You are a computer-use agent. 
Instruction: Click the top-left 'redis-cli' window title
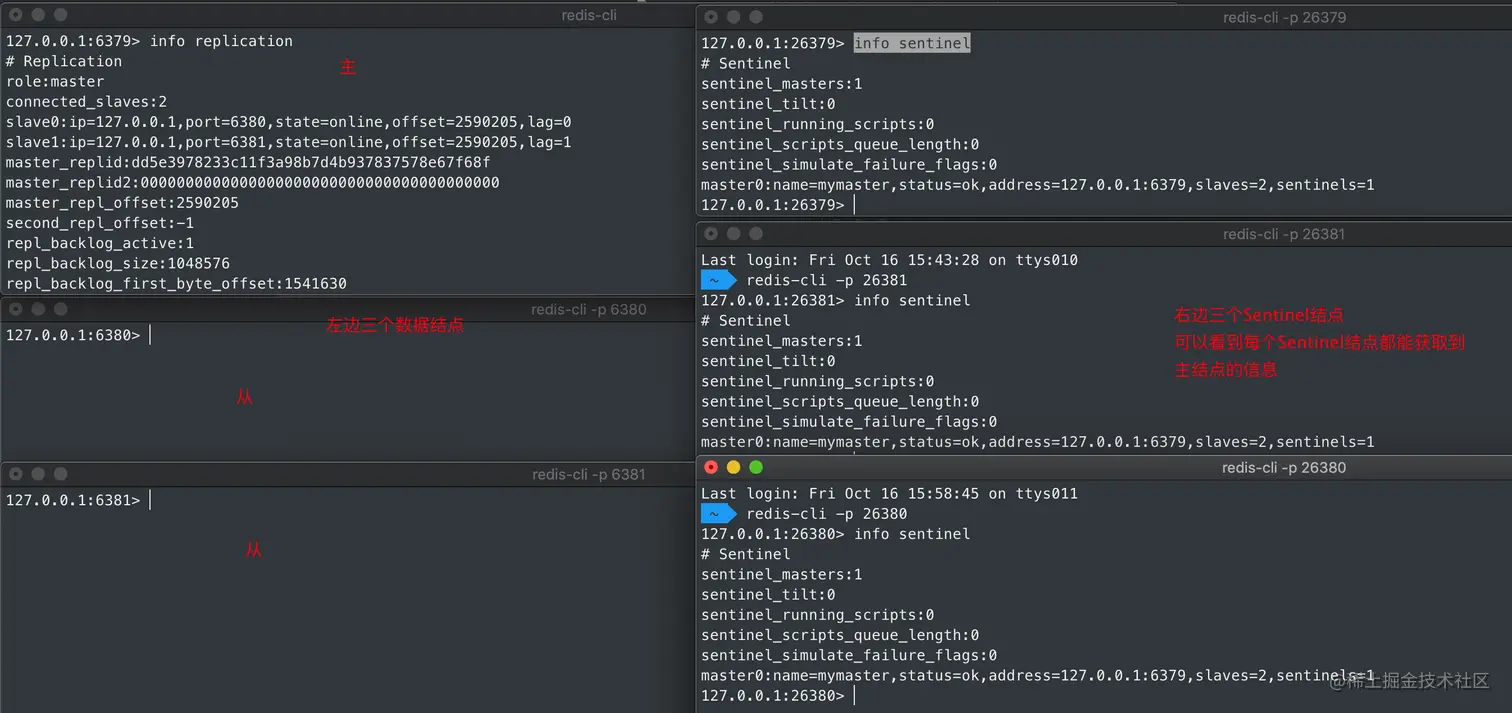(589, 15)
